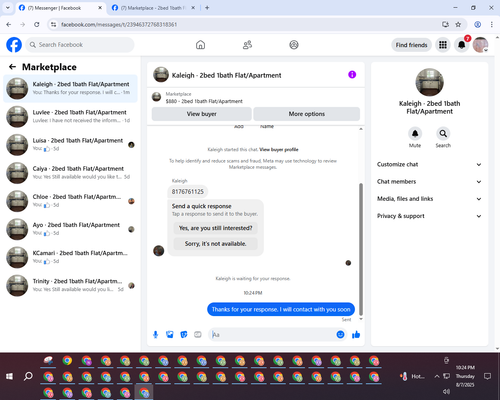Open the weather widget in the taskbar
The width and height of the screenshot is (500, 400).
(412, 376)
